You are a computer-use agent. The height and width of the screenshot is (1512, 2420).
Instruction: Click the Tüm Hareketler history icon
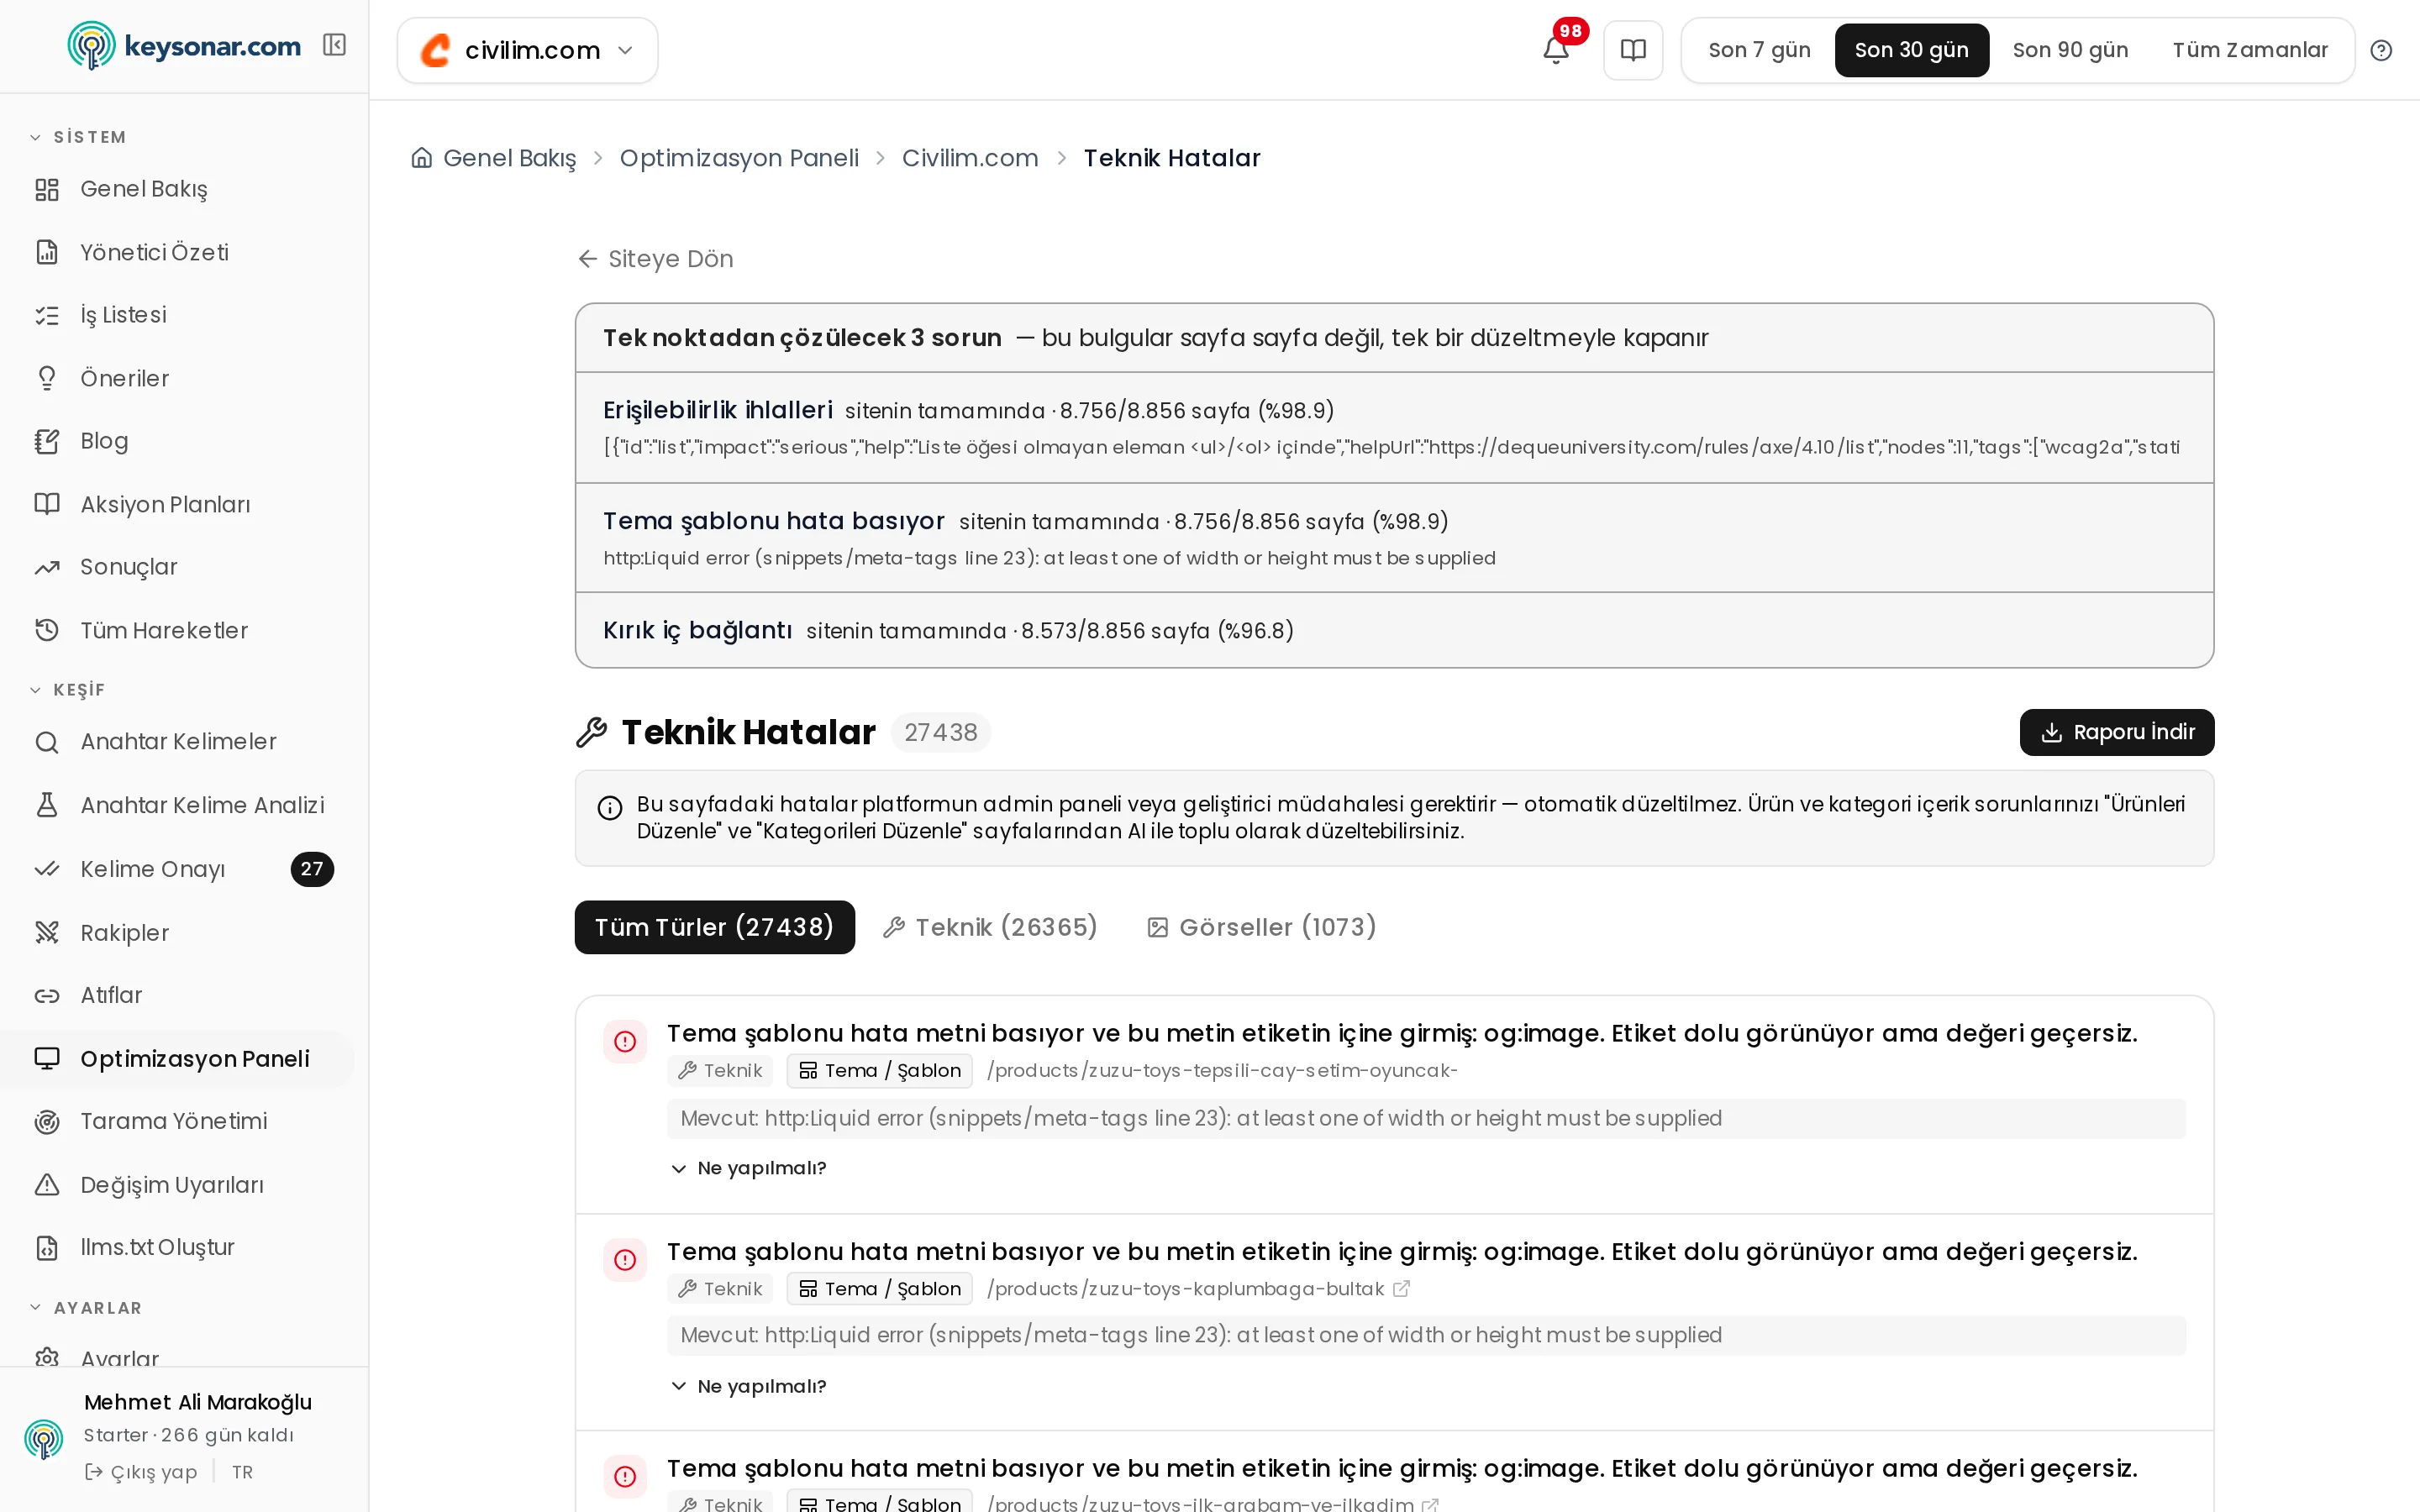tap(47, 630)
